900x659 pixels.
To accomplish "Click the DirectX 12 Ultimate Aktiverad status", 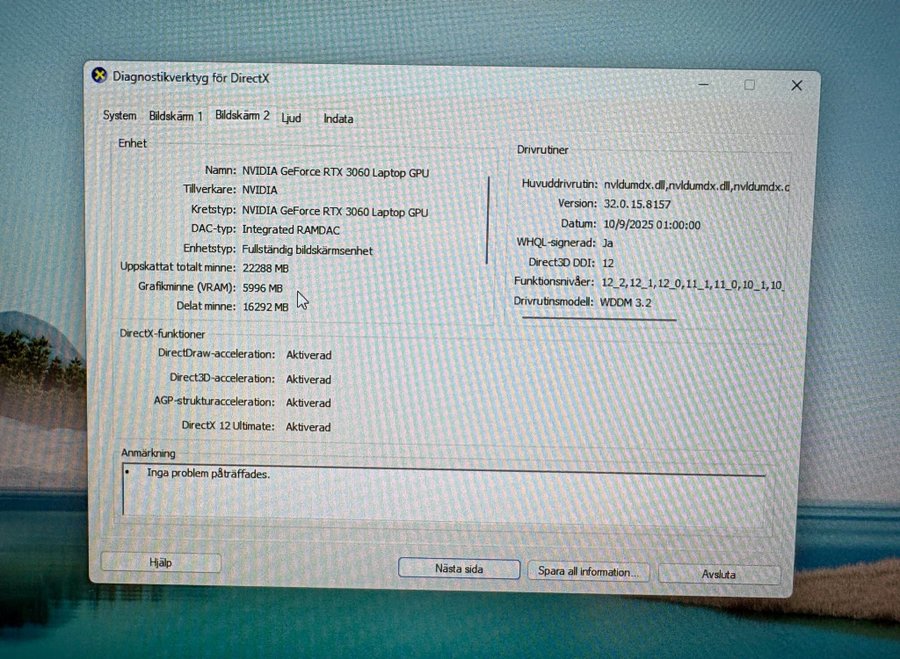I will click(x=308, y=427).
